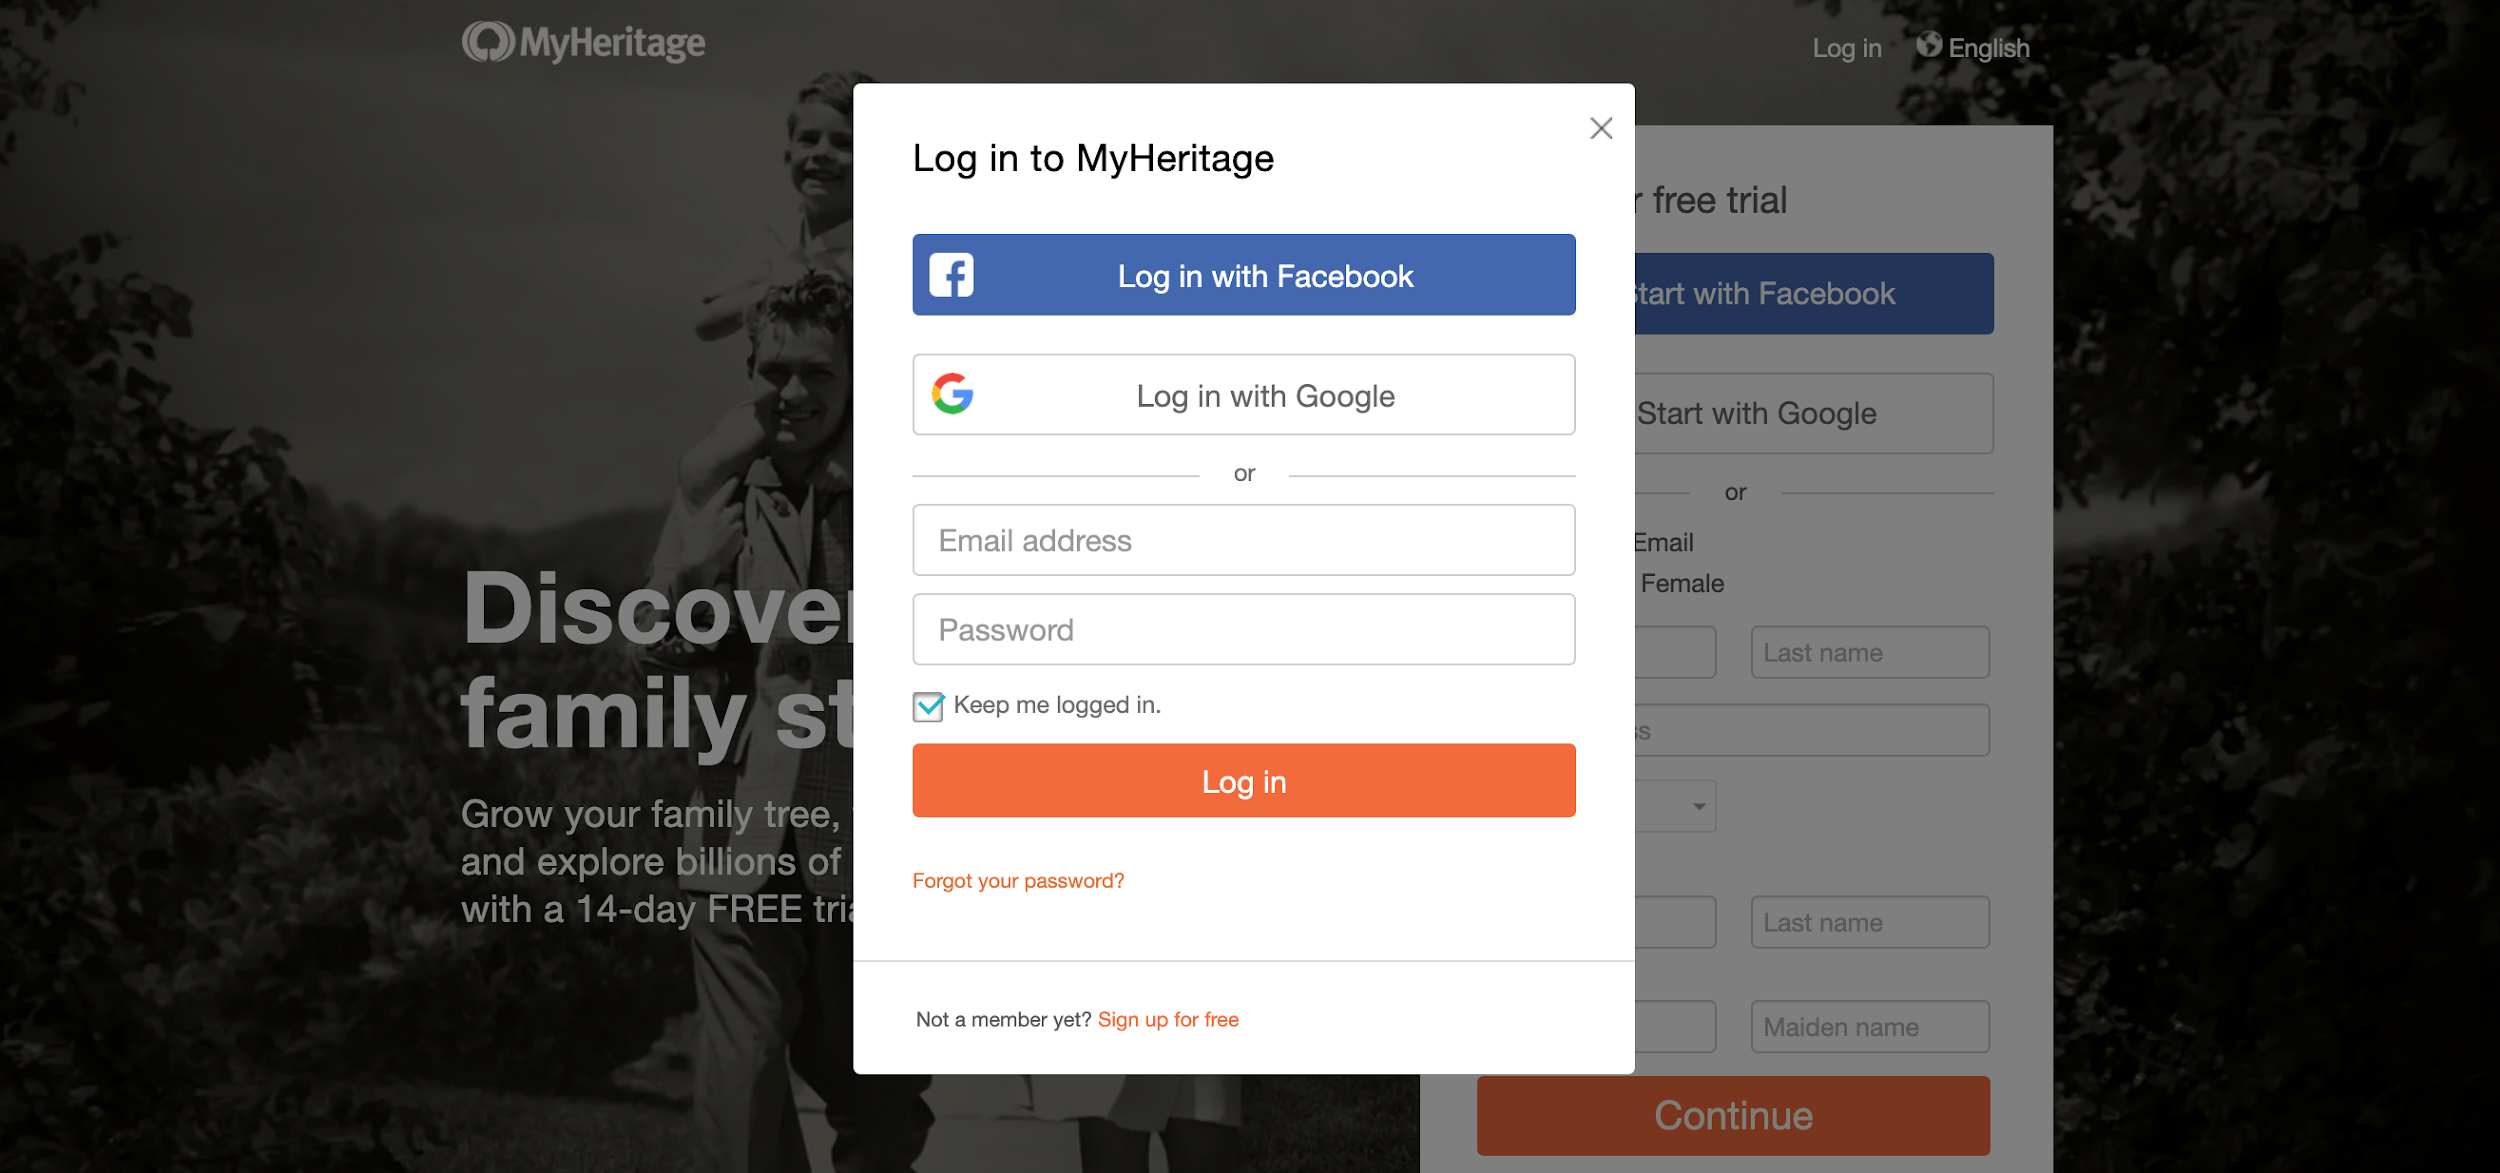Click the Forgot your password link

[x=1017, y=878]
